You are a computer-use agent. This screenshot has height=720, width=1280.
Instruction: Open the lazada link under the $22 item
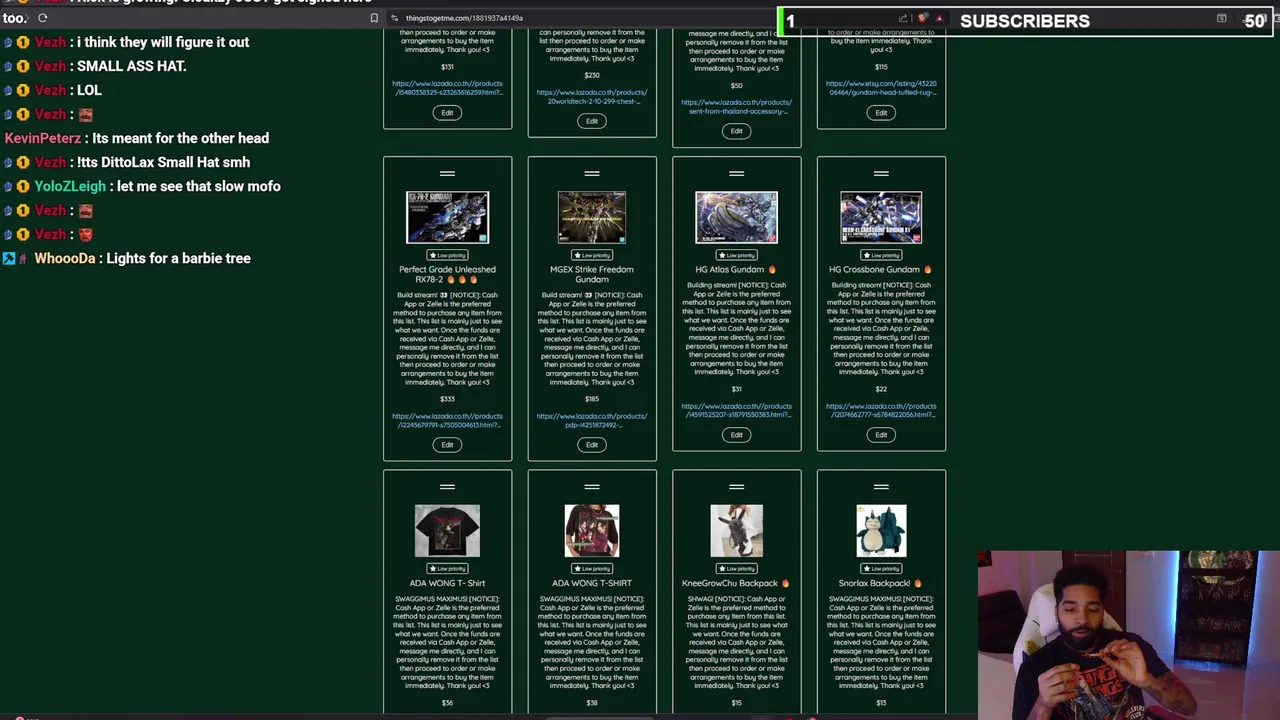881,411
